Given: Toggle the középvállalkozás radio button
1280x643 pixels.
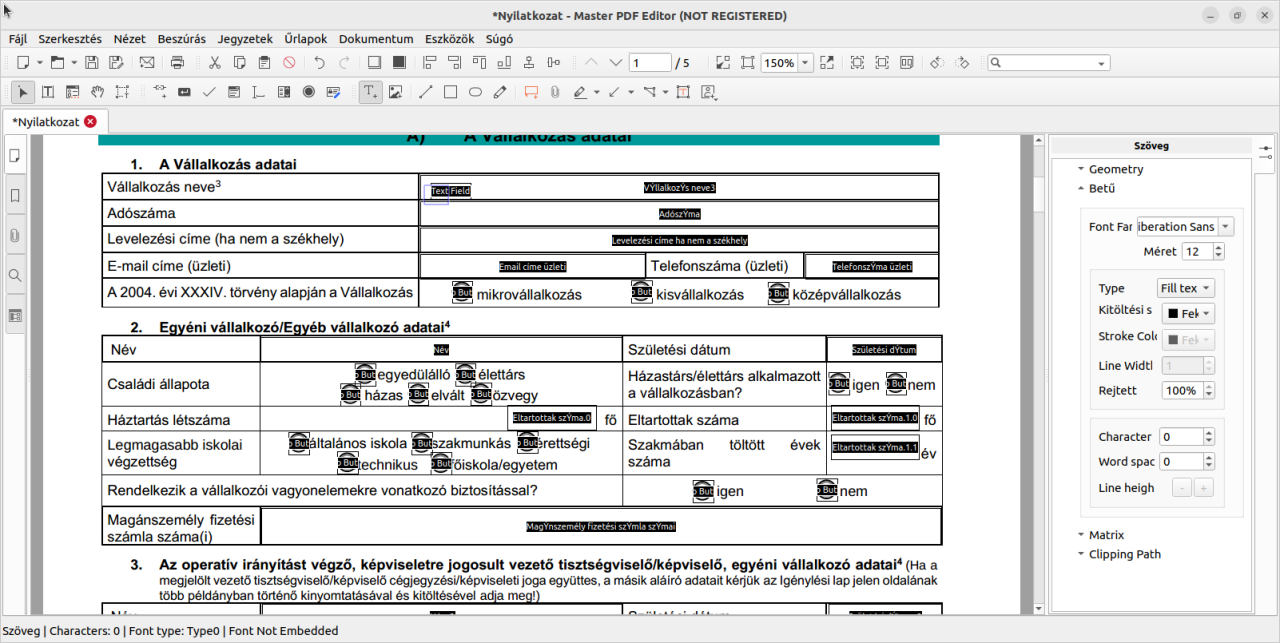Looking at the screenshot, I should point(779,292).
